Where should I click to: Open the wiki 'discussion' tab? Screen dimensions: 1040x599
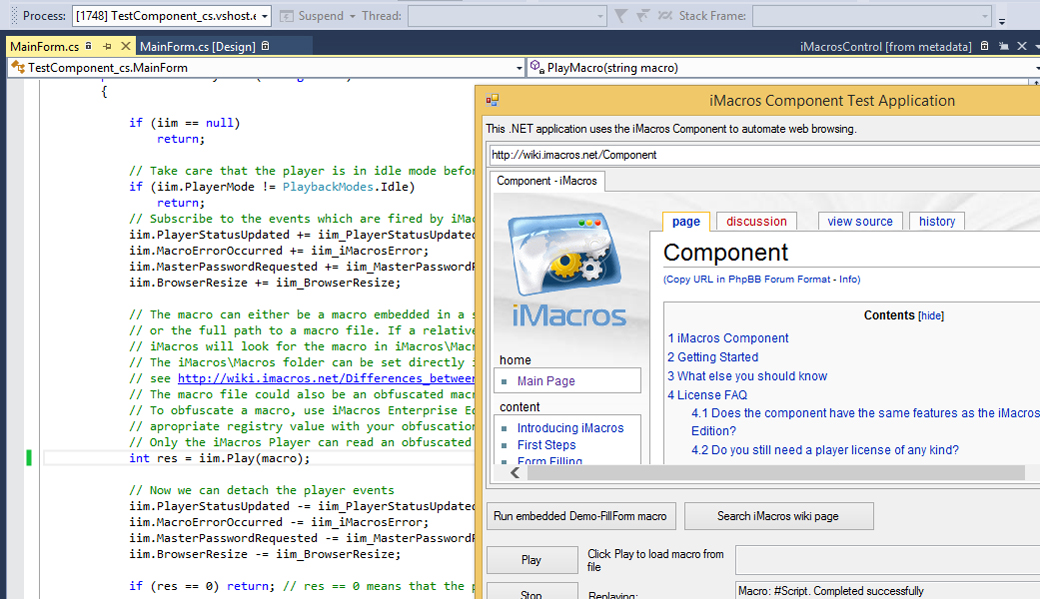coord(756,222)
